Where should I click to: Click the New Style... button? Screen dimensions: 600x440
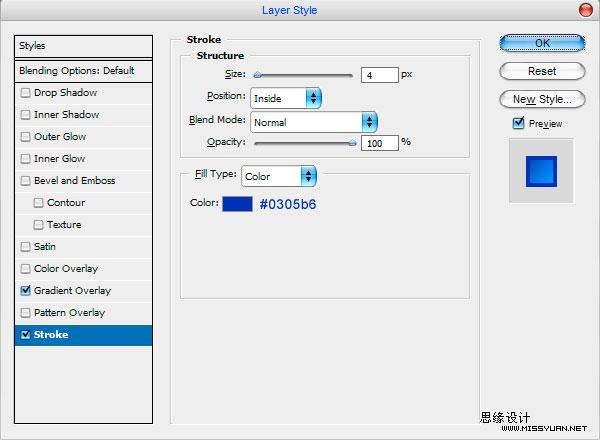542,99
